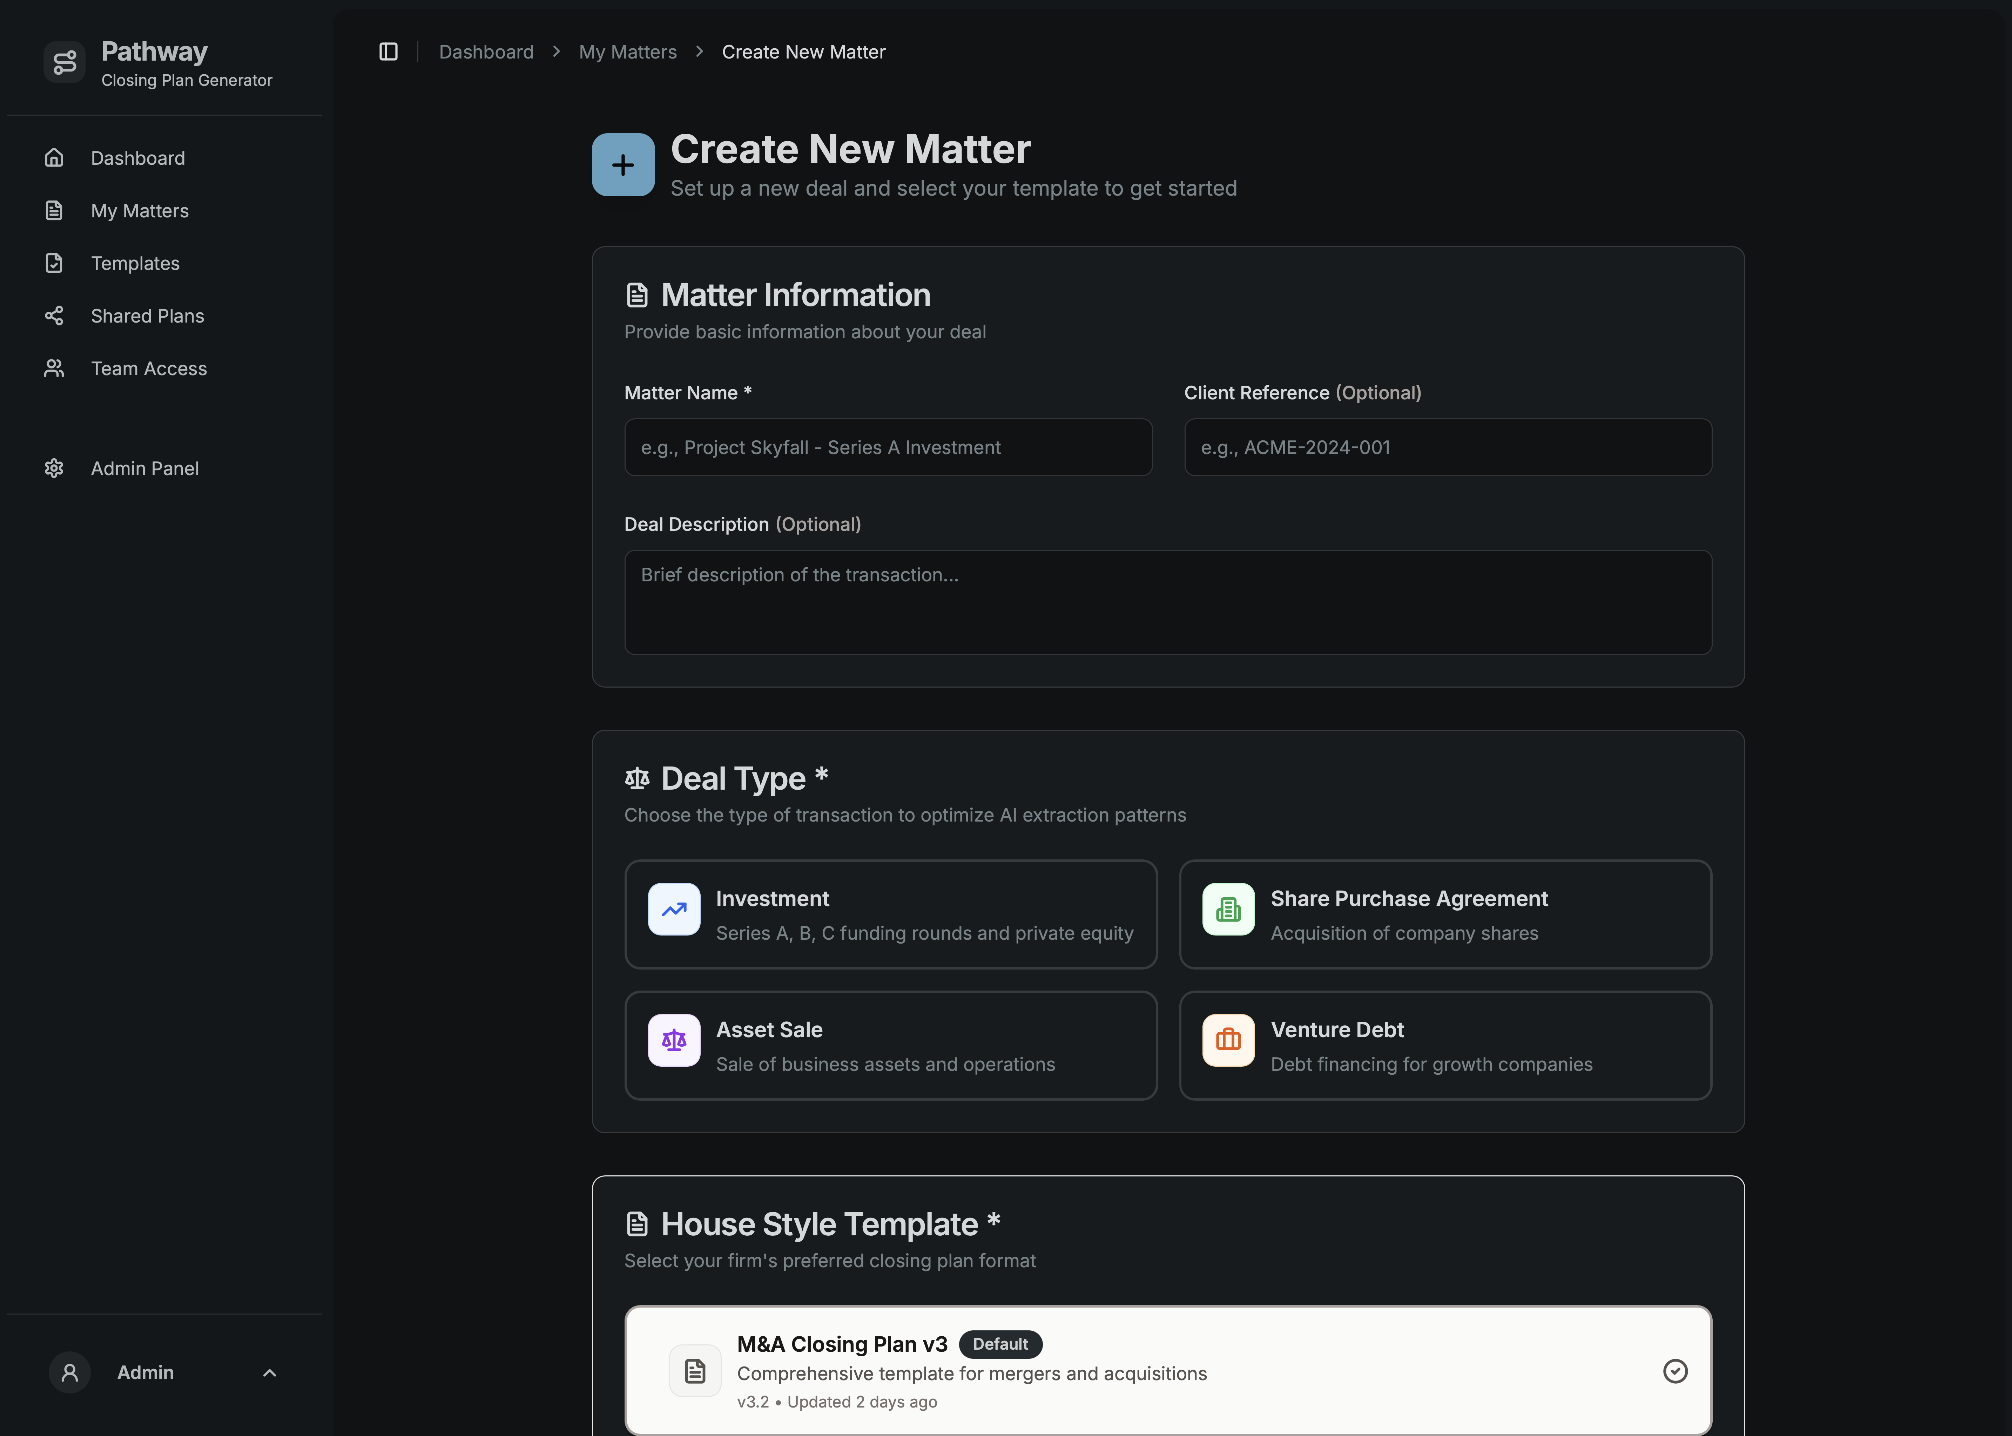Click Investment trending-up chart icon
The image size is (2012, 1436).
point(674,910)
